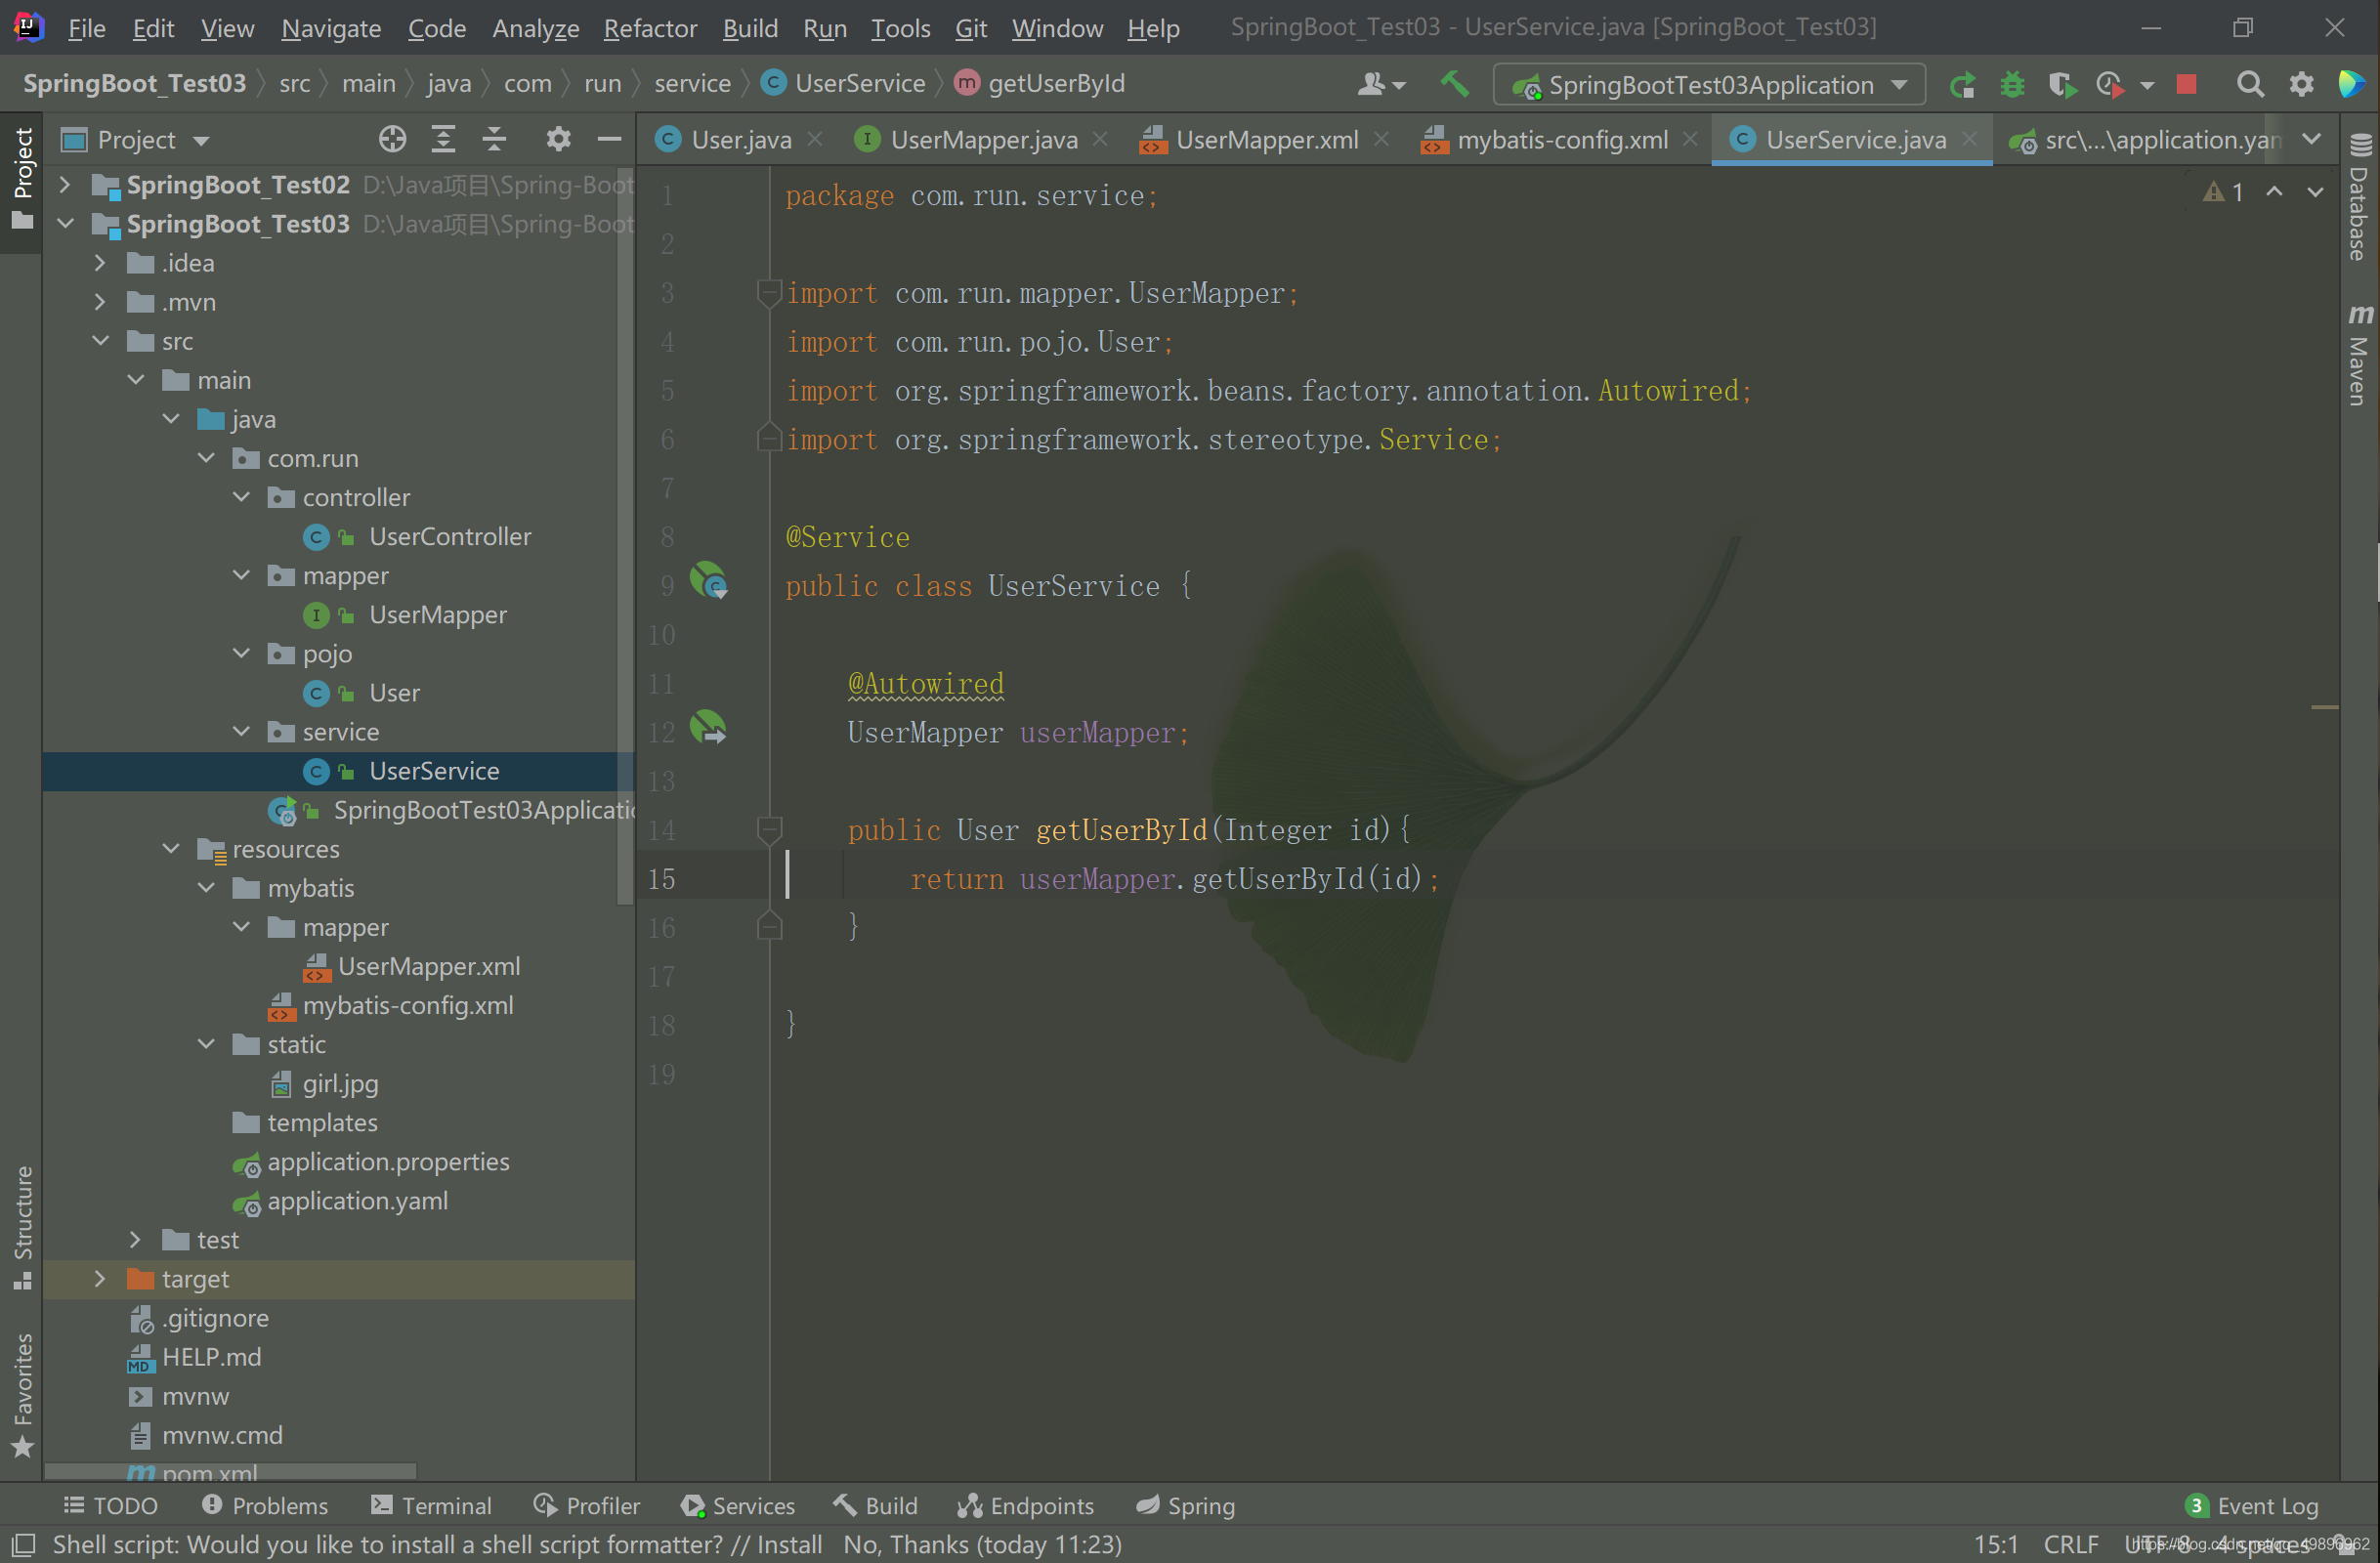Open the Problems tool window
Viewport: 2380px width, 1563px height.
coord(265,1505)
